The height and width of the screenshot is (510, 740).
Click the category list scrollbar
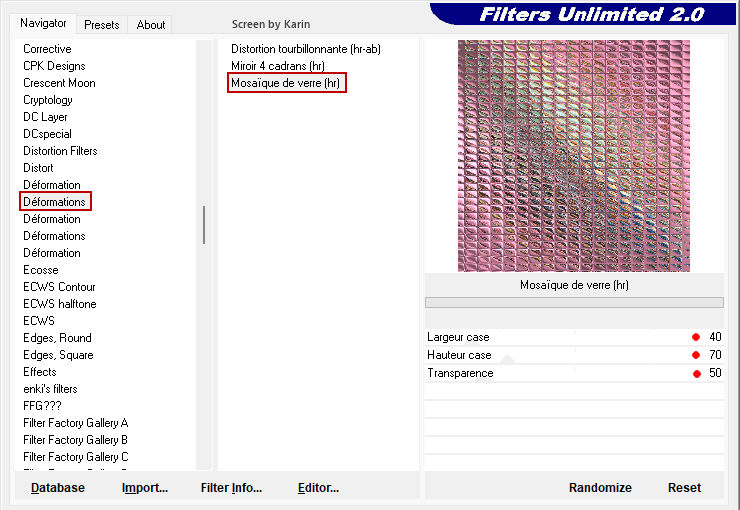pyautogui.click(x=204, y=225)
